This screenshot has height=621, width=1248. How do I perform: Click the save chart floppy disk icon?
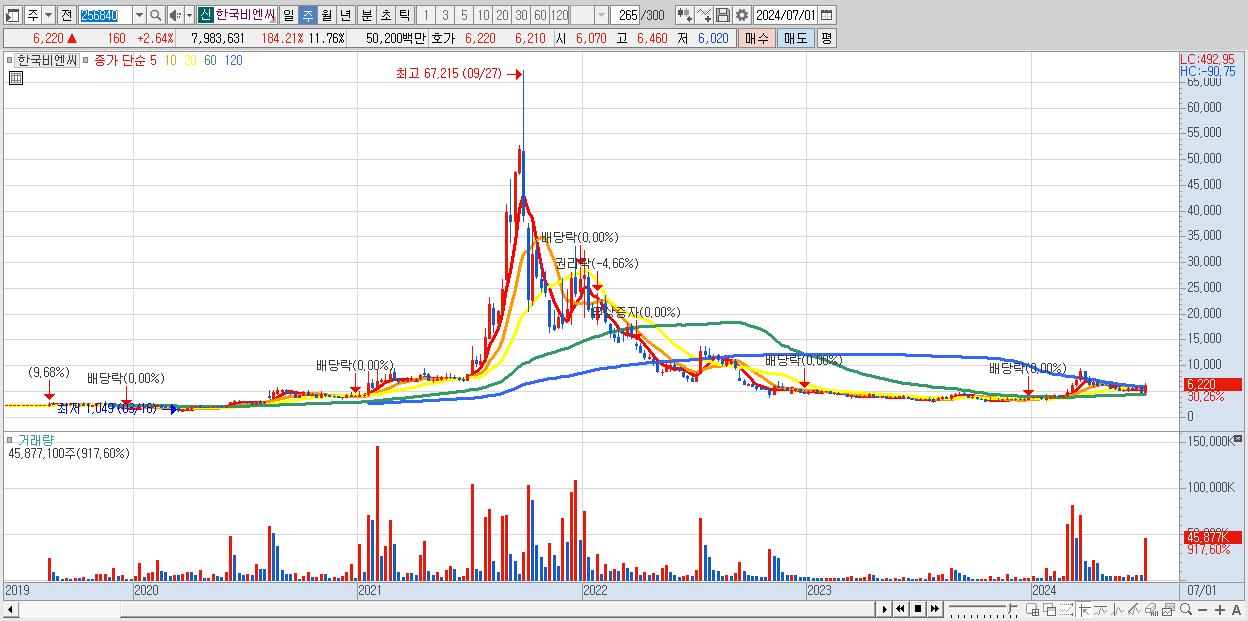(723, 15)
